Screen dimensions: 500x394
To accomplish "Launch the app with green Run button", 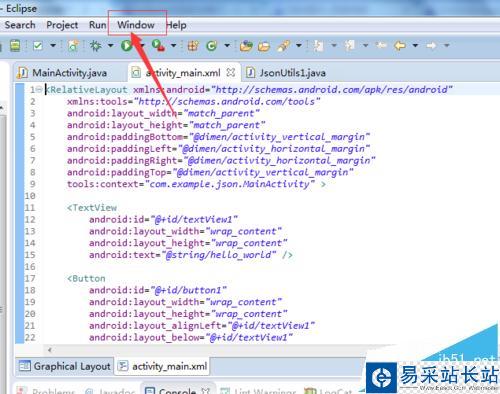I will point(126,45).
